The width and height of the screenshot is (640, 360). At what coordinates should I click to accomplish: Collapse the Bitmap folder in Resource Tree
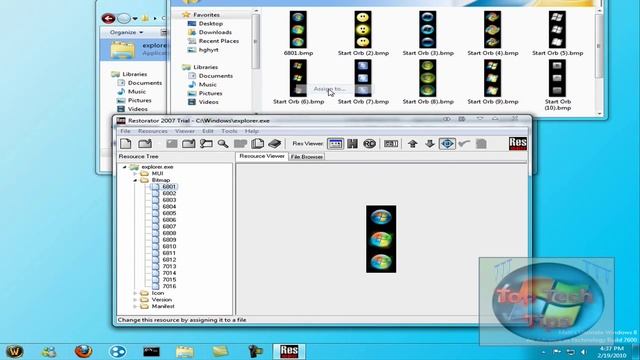click(135, 180)
